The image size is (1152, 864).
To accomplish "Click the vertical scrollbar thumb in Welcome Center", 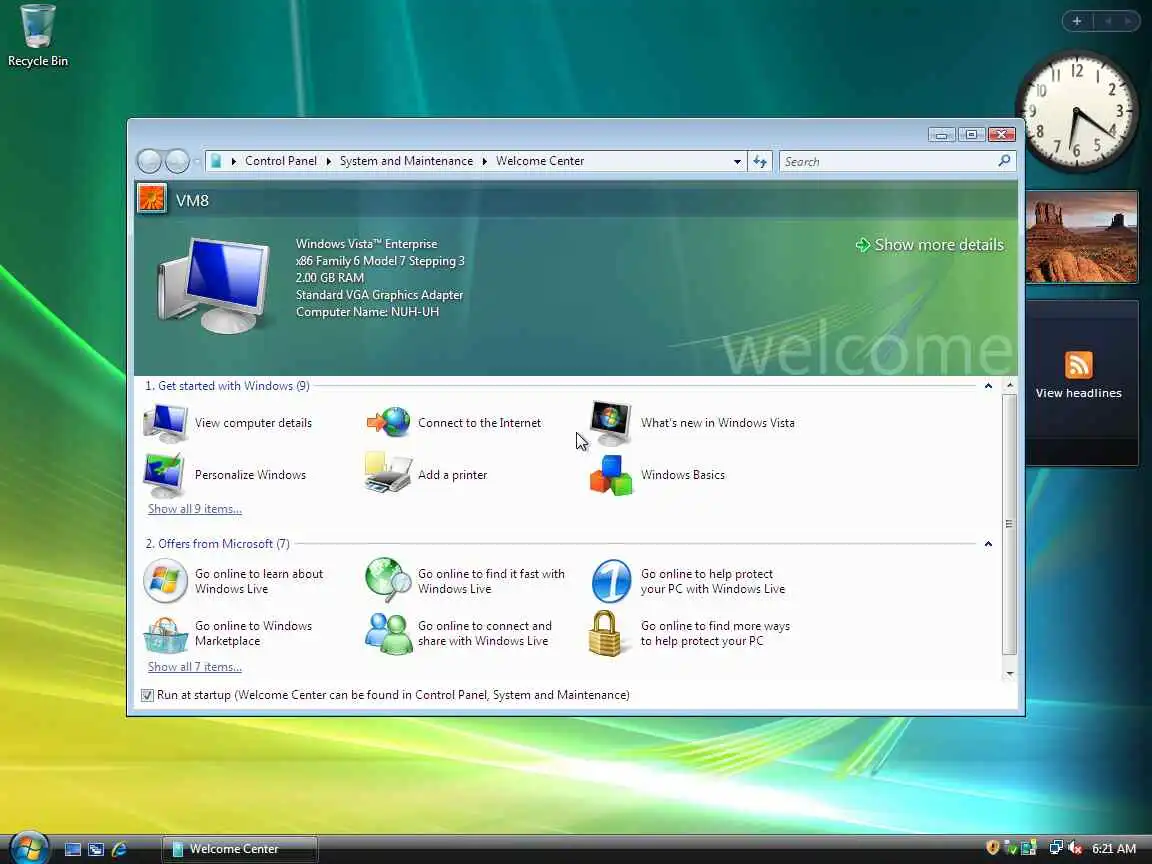I will pos(1009,524).
